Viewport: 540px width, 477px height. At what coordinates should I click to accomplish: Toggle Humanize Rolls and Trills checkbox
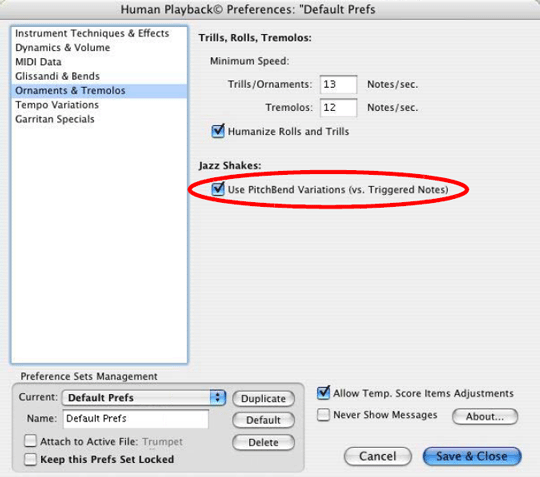(218, 131)
